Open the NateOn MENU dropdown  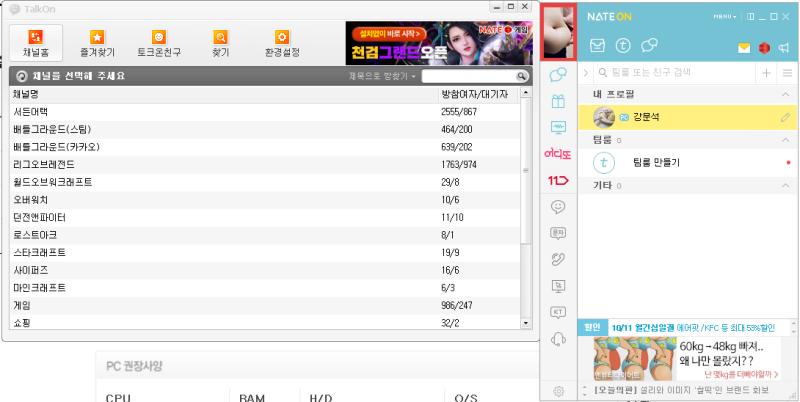click(x=724, y=17)
